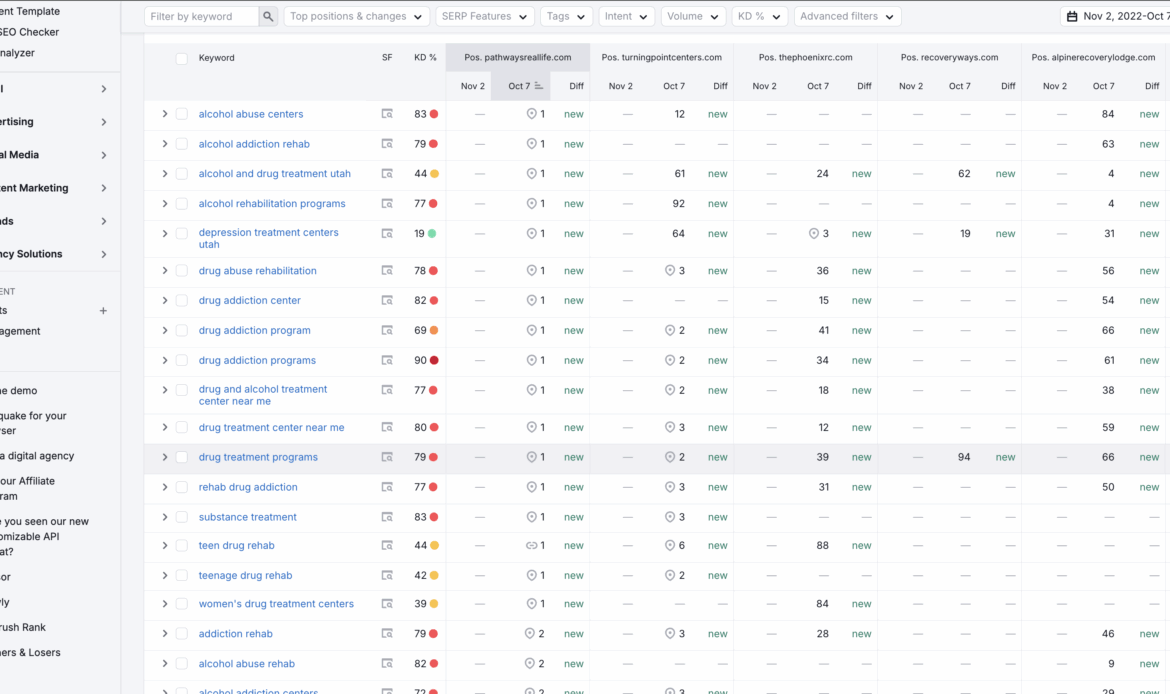Click calendar icon in the date range picker
This screenshot has width=1170, height=694.
[1072, 17]
